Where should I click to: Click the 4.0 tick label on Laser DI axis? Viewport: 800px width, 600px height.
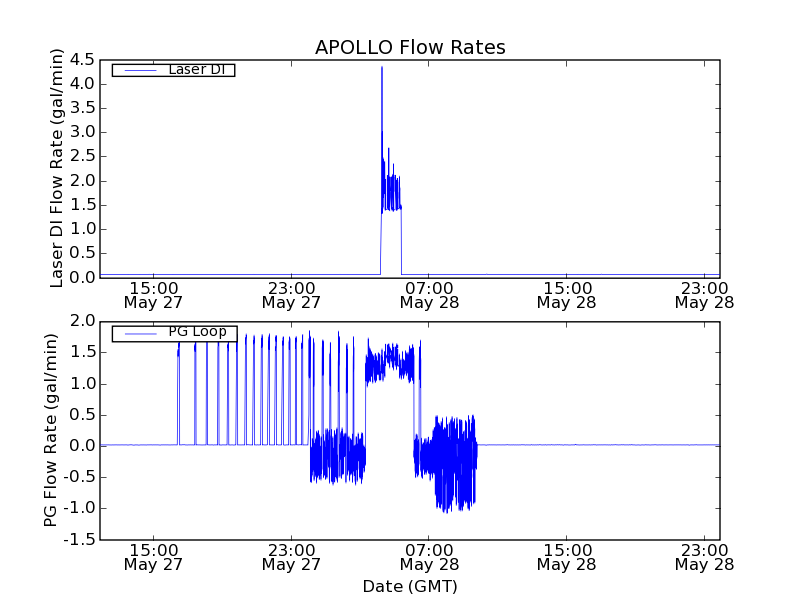click(83, 84)
